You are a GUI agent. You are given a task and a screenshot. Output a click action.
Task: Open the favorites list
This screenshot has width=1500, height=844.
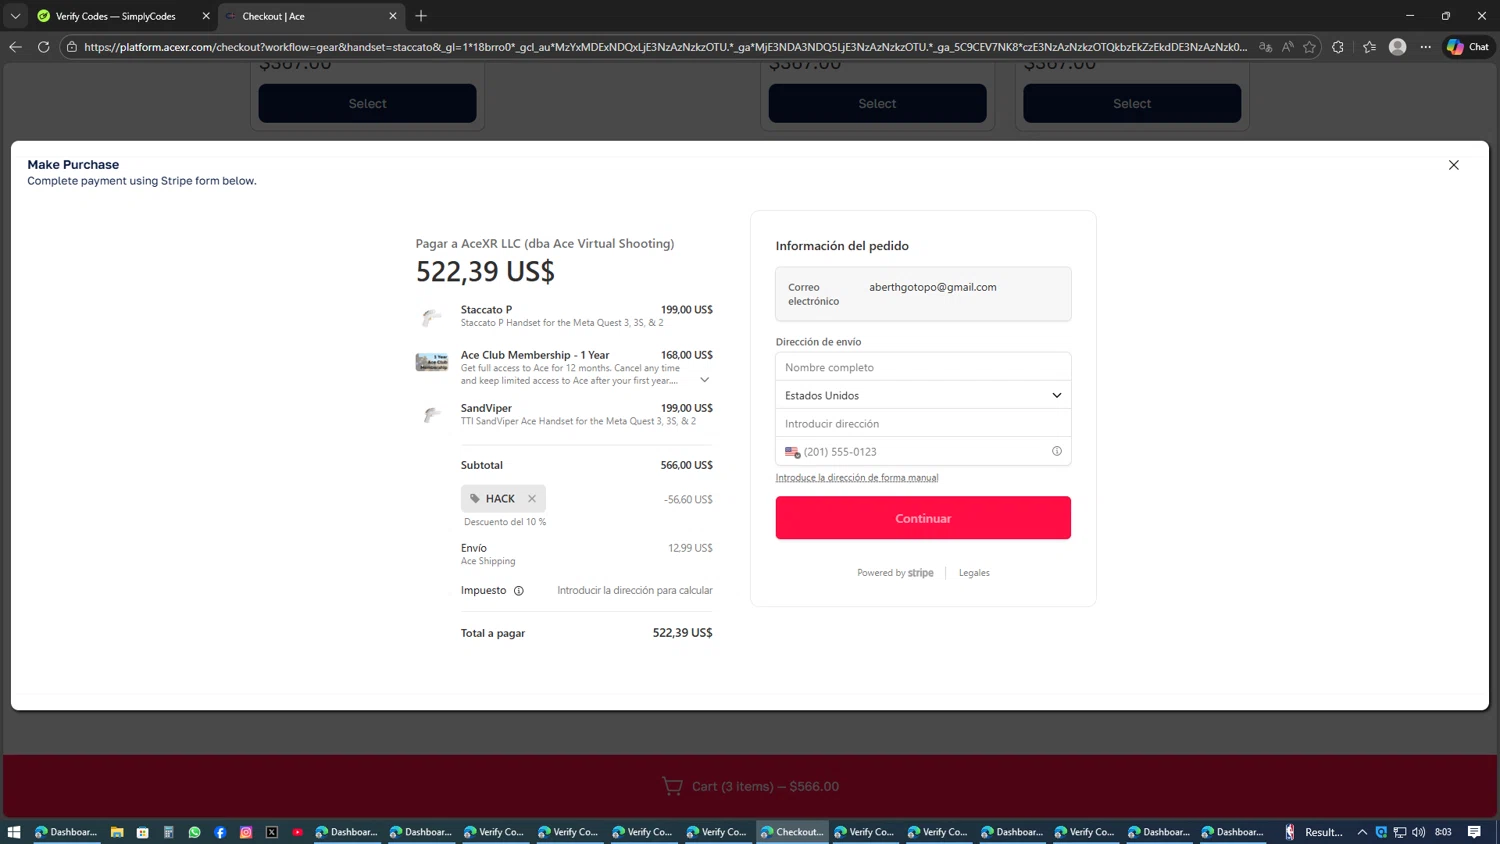pos(1369,47)
